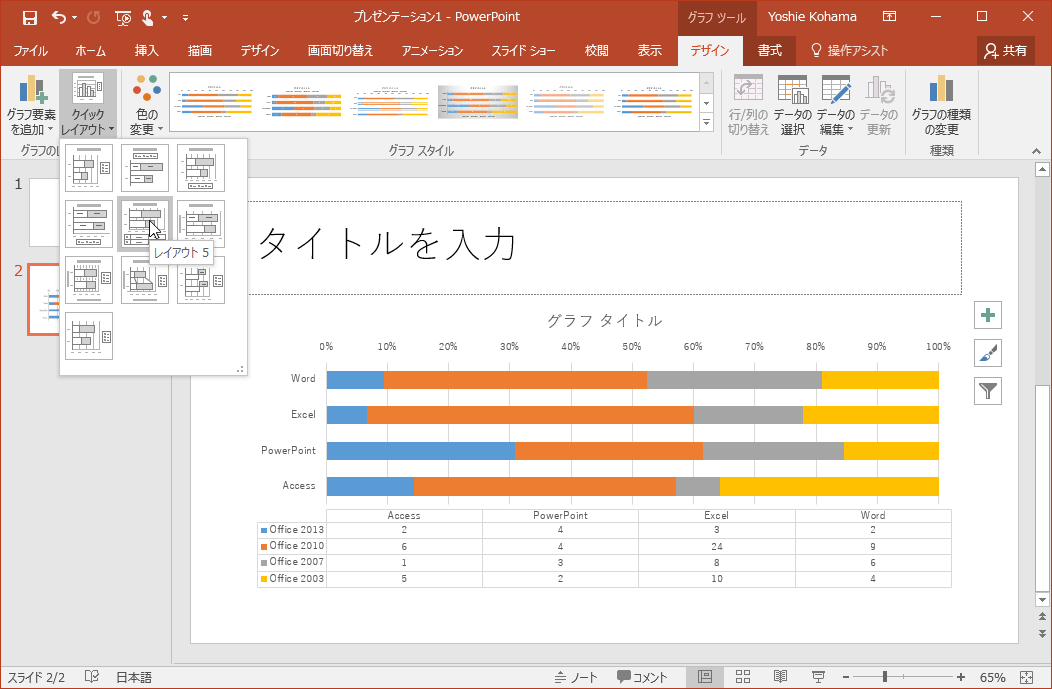Expand the chart styles gallery More arrow
The width and height of the screenshot is (1052, 689).
pos(706,123)
